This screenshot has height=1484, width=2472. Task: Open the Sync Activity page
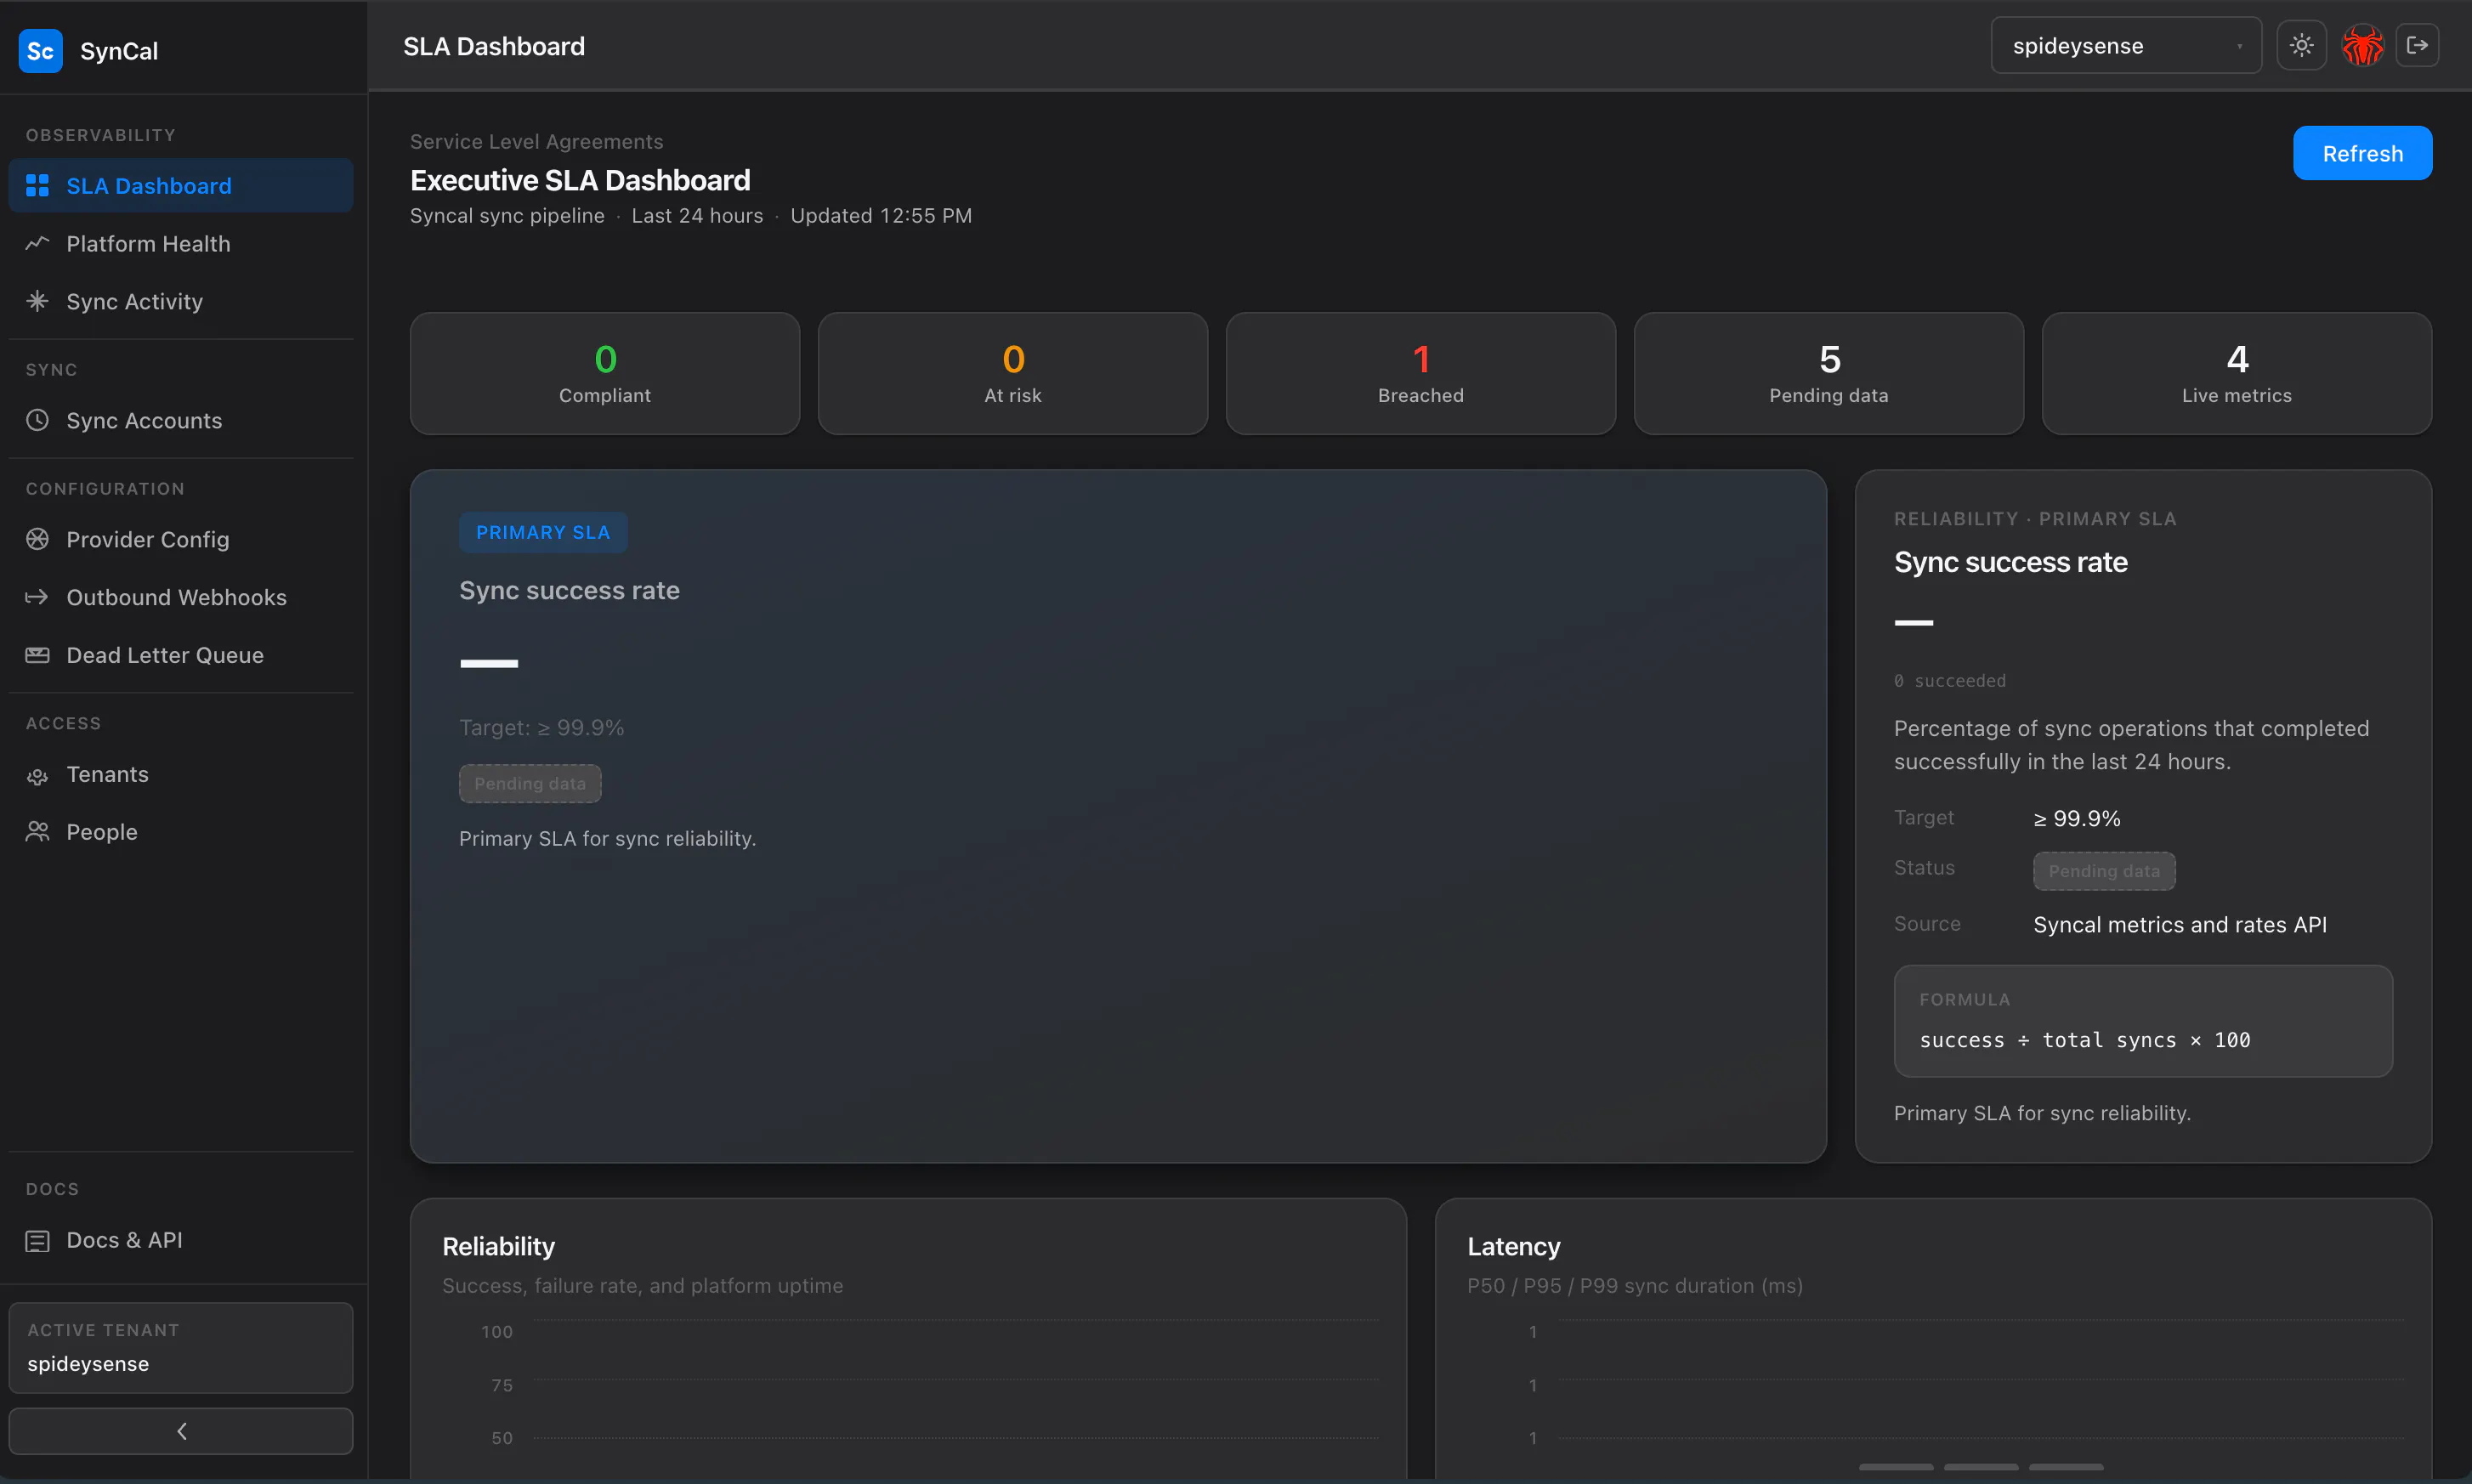point(181,301)
